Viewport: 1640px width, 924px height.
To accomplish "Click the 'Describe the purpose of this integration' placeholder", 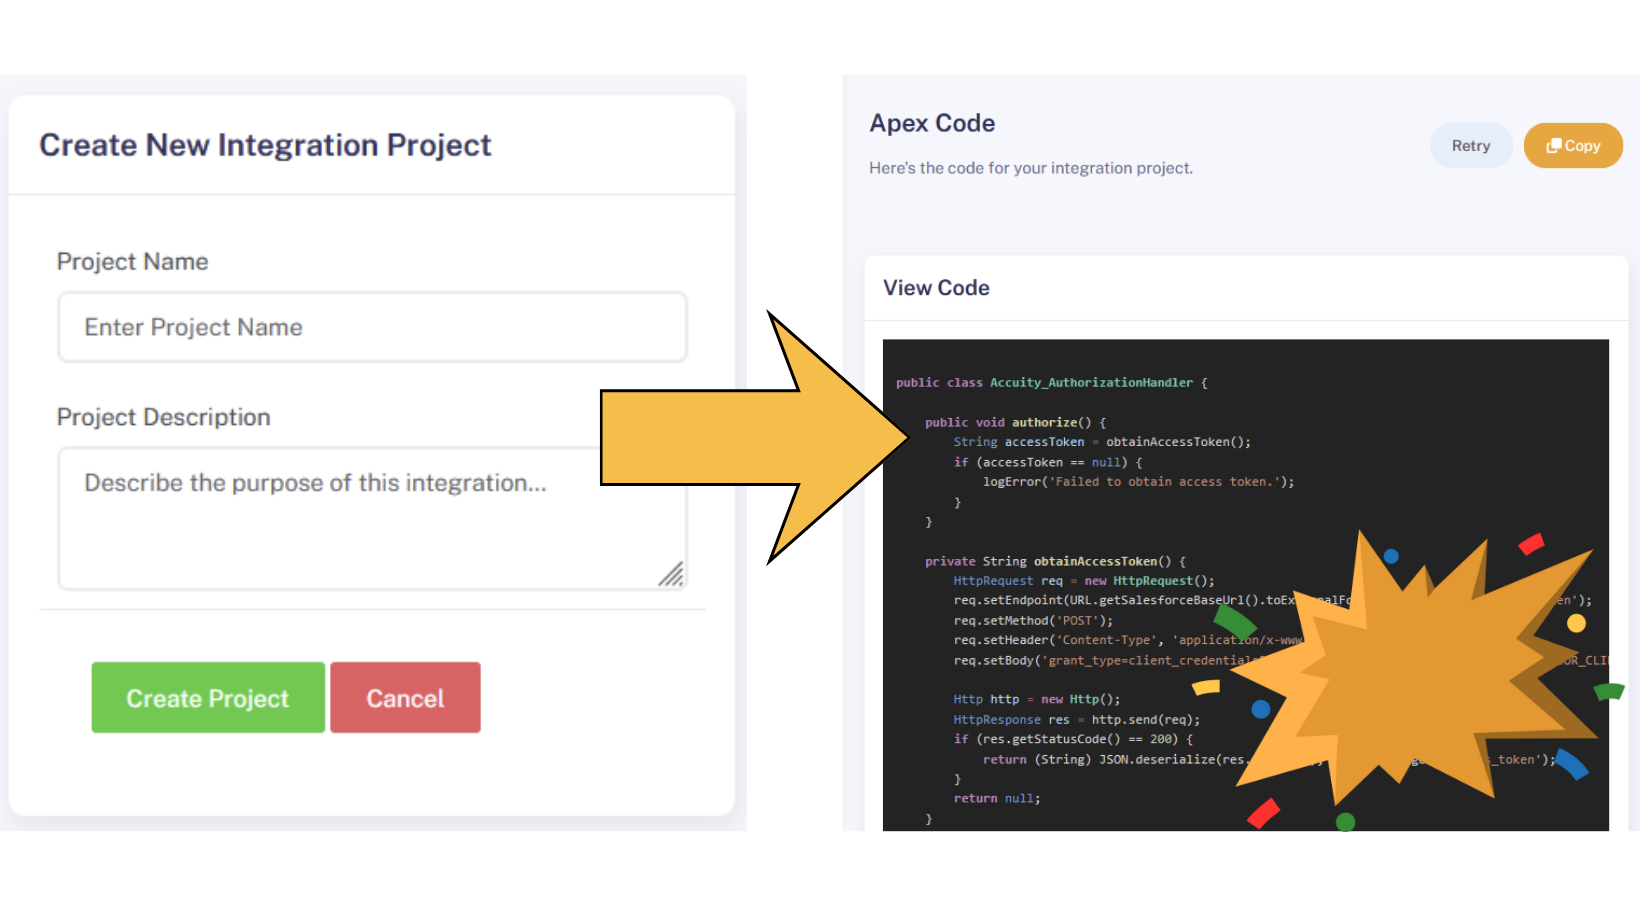I will tap(315, 482).
